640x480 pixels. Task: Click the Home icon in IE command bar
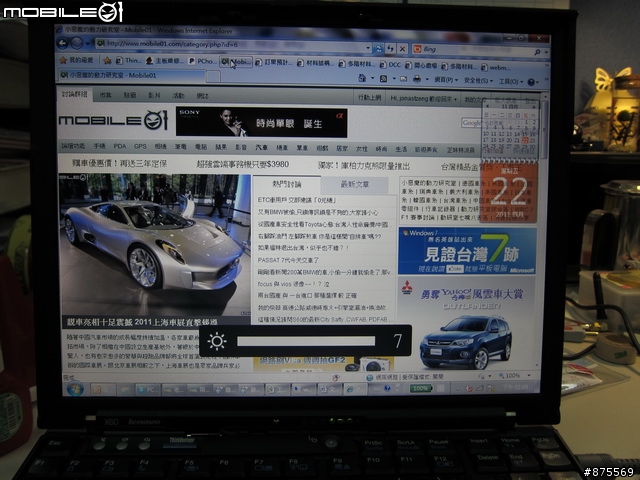(362, 78)
